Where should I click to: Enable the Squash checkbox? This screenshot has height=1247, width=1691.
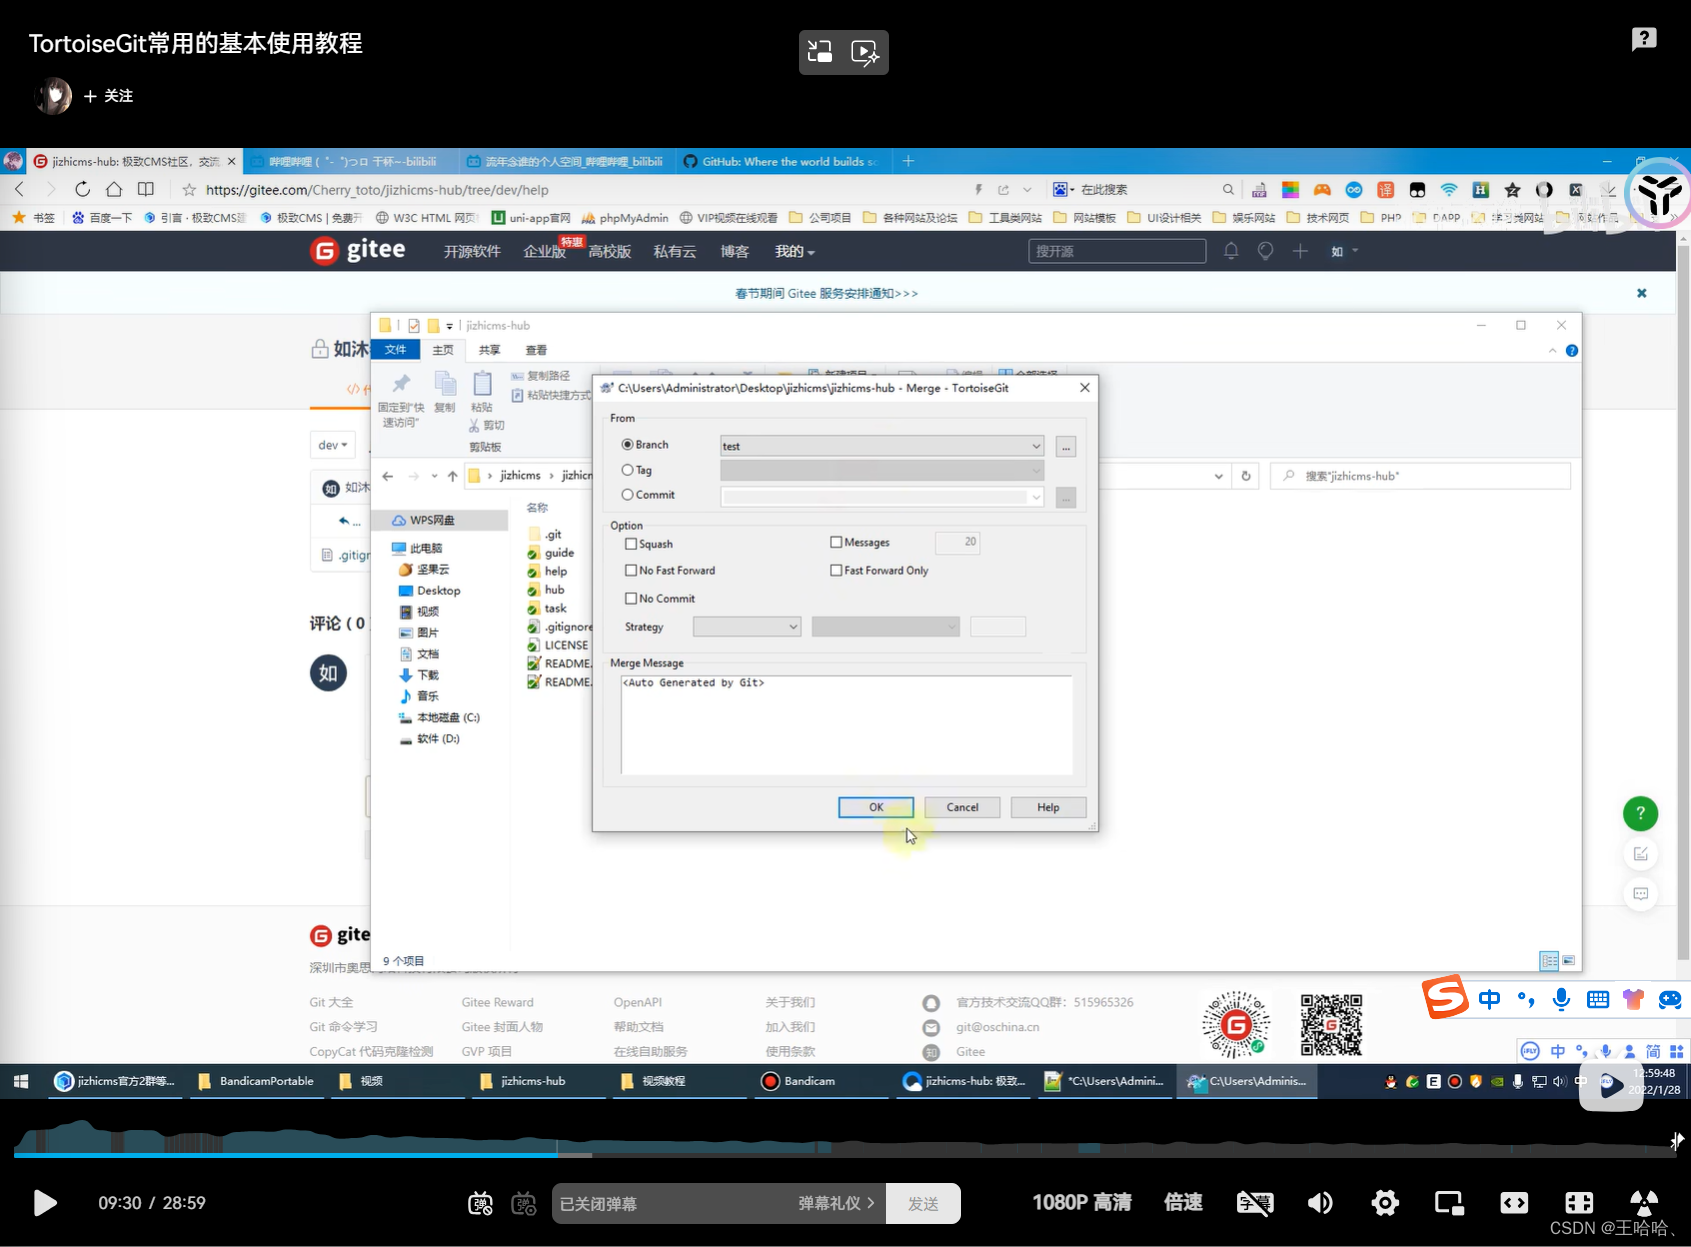[x=631, y=544]
